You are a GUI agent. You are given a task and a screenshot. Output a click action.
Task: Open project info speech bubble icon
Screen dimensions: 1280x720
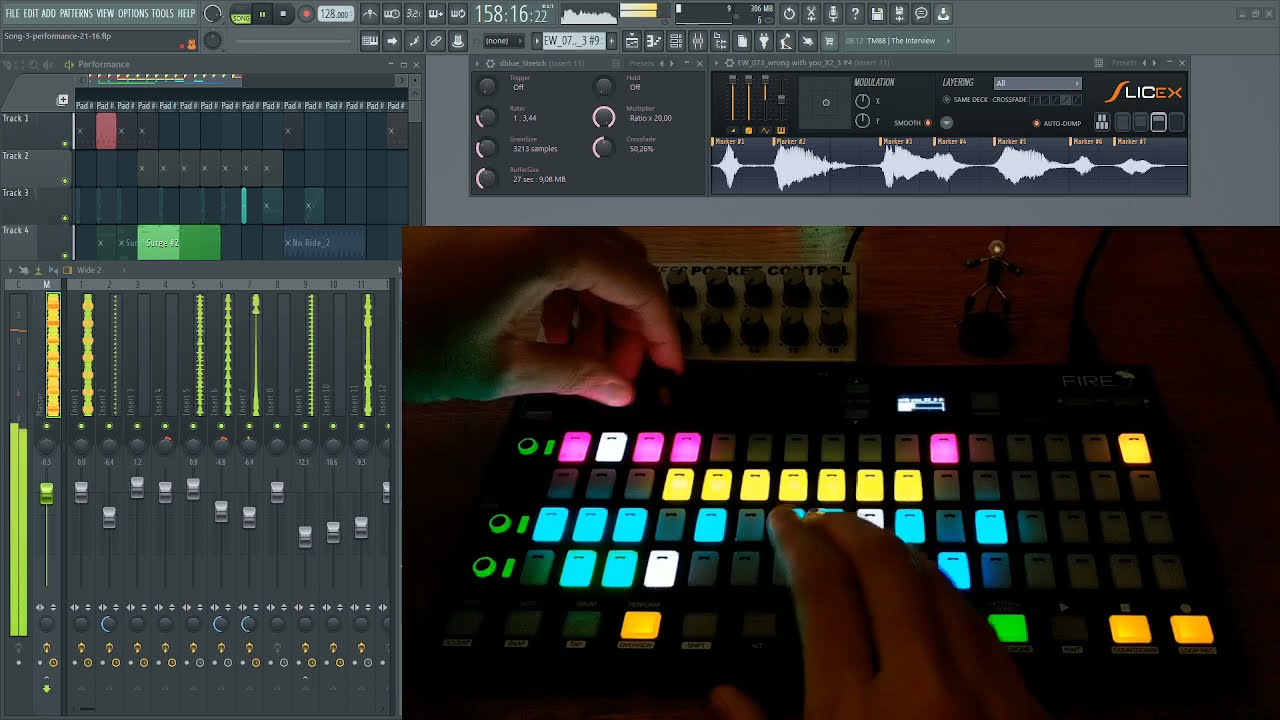coord(921,14)
